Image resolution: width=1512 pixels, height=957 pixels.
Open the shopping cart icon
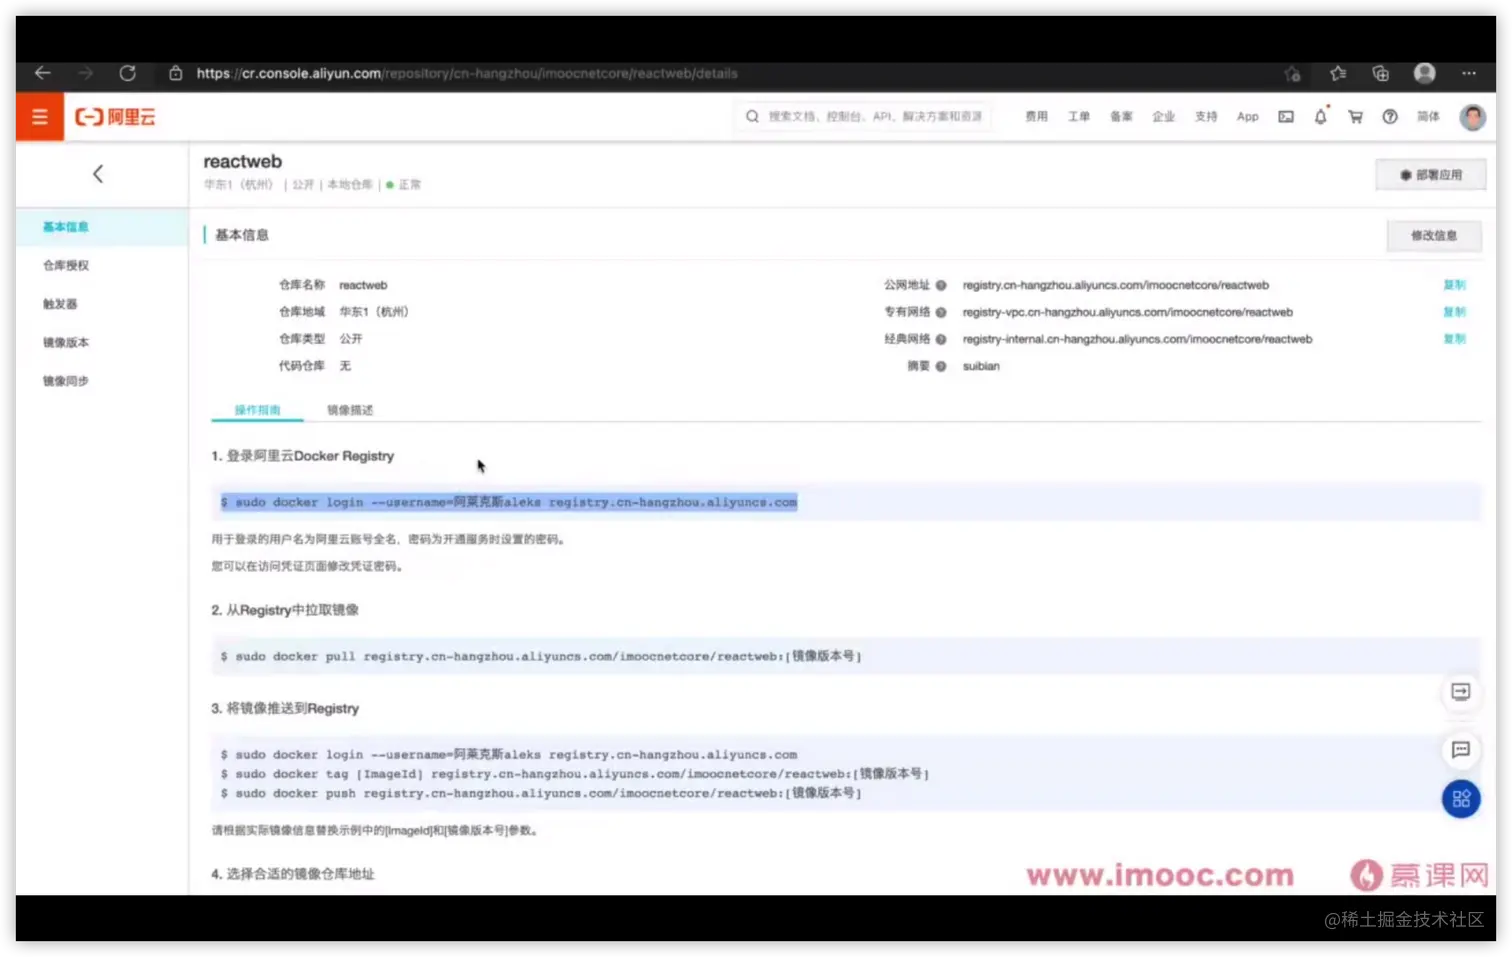click(1355, 117)
